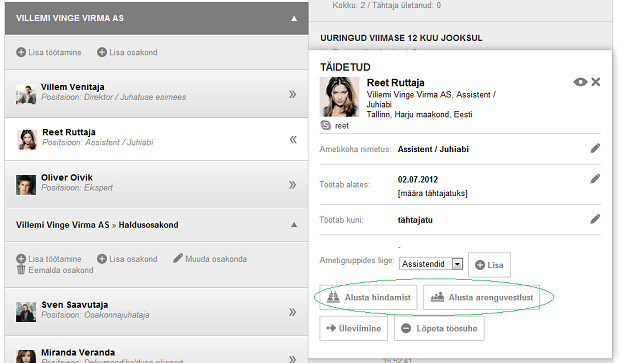The width and height of the screenshot is (620, 363).
Task: Click Sven Saavutaja name in list
Action: coord(75,305)
